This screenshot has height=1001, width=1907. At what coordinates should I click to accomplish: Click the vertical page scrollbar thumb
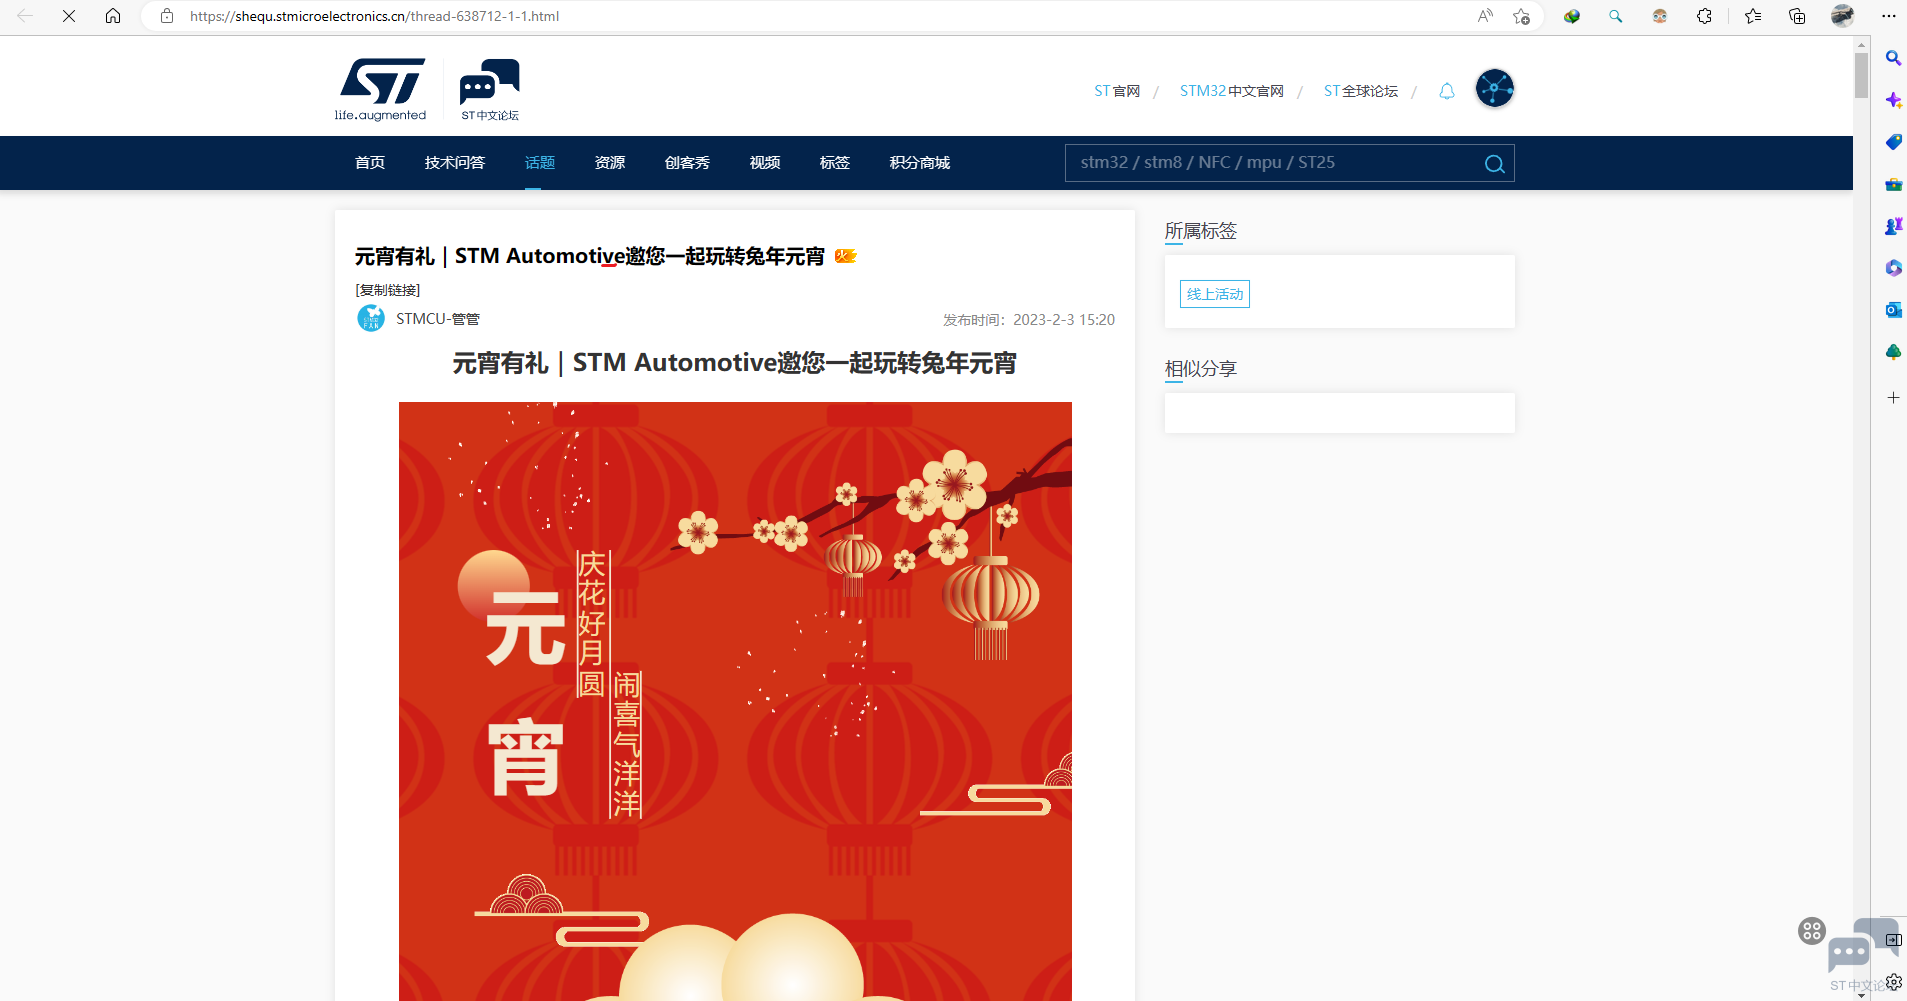1861,75
